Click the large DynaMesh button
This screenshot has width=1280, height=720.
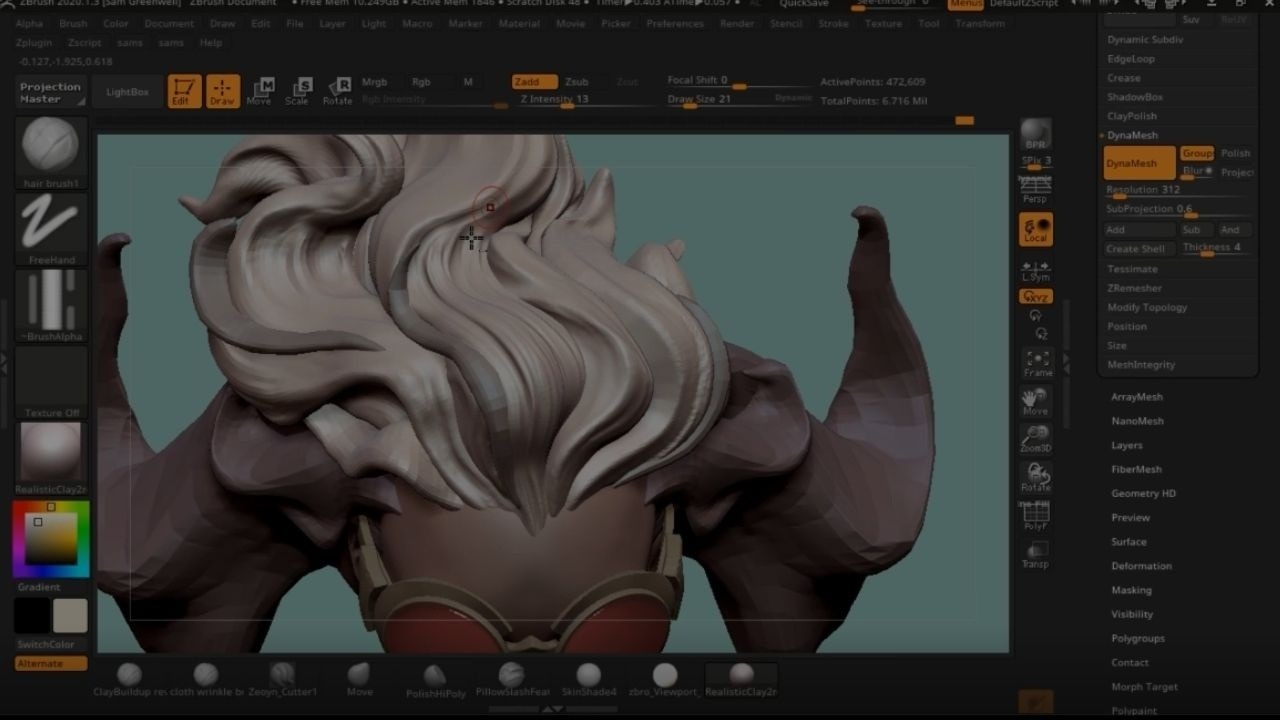[x=1138, y=163]
